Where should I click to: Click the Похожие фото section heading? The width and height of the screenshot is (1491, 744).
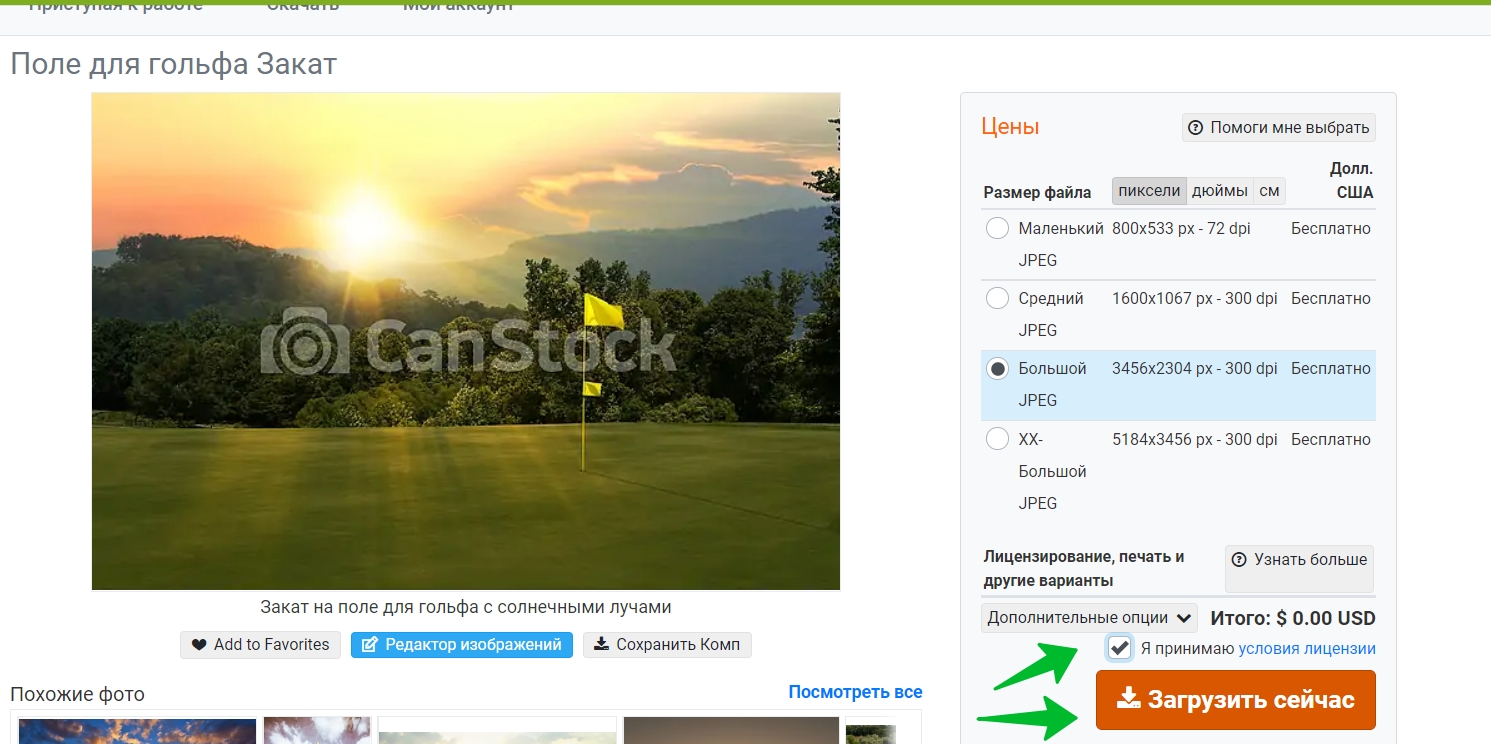tap(77, 694)
